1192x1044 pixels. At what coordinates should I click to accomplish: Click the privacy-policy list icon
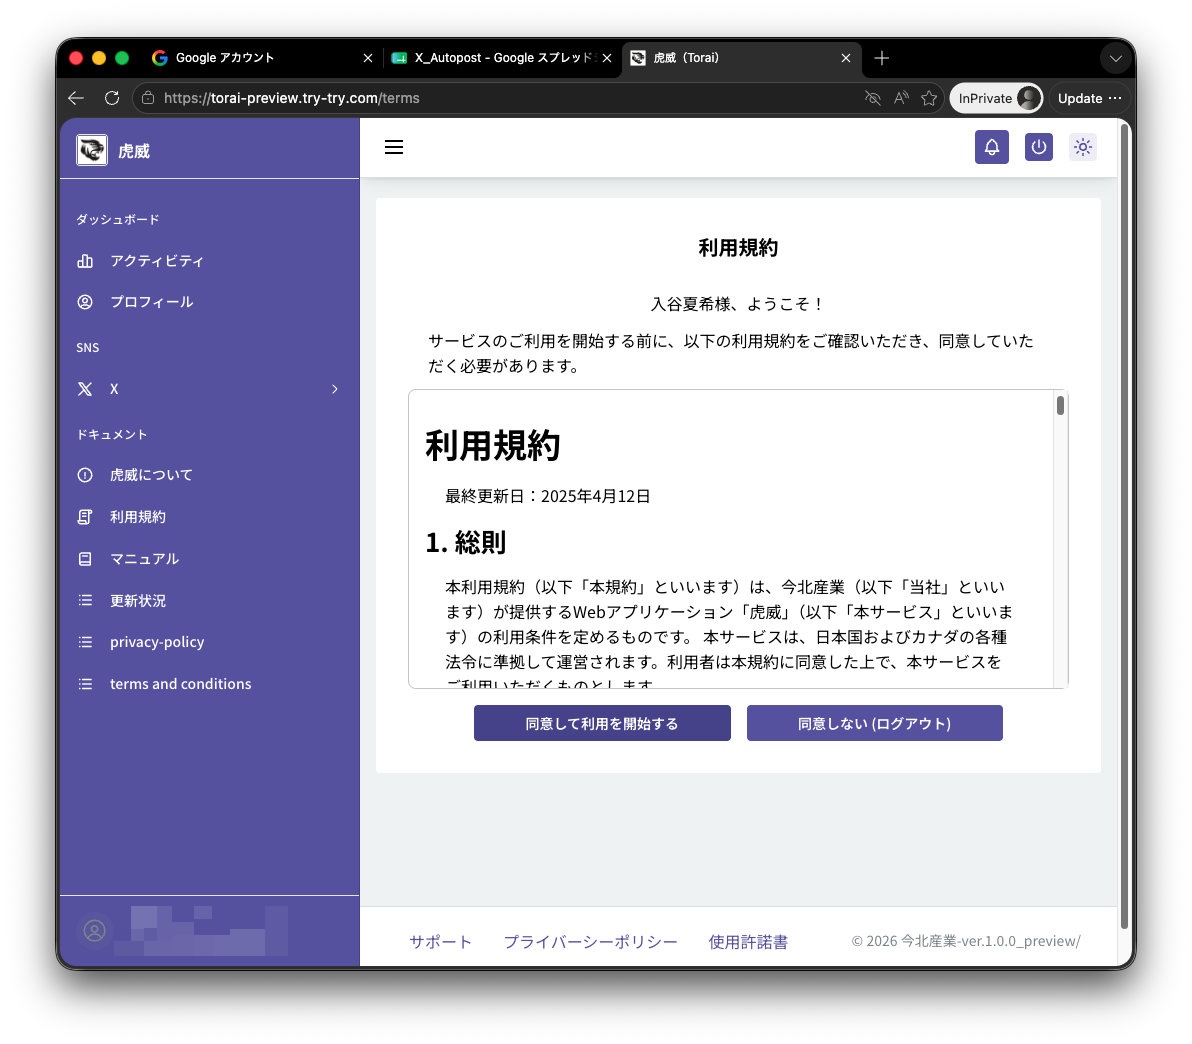(x=85, y=642)
